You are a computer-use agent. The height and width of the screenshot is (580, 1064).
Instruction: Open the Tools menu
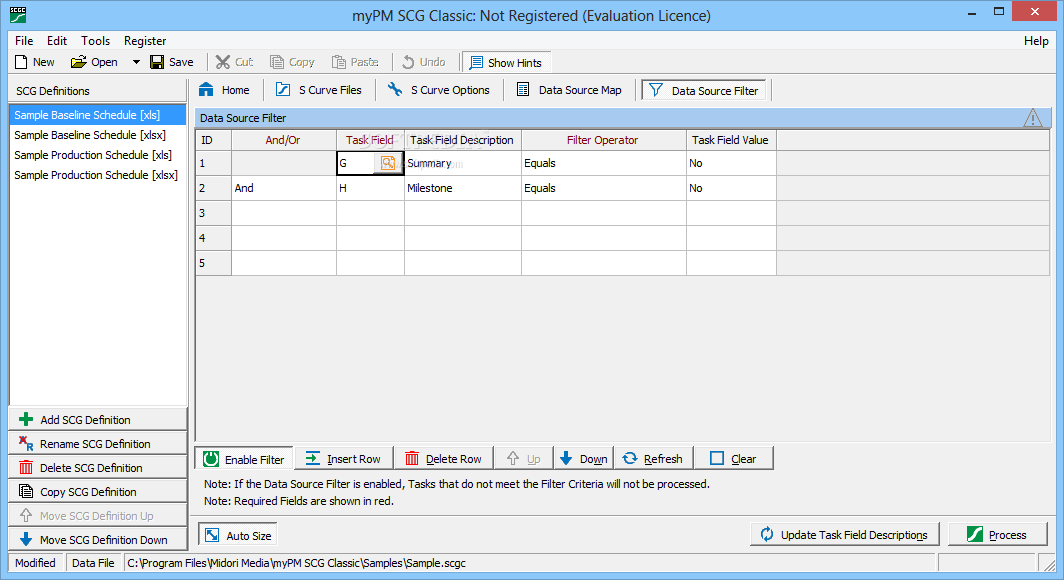[96, 41]
